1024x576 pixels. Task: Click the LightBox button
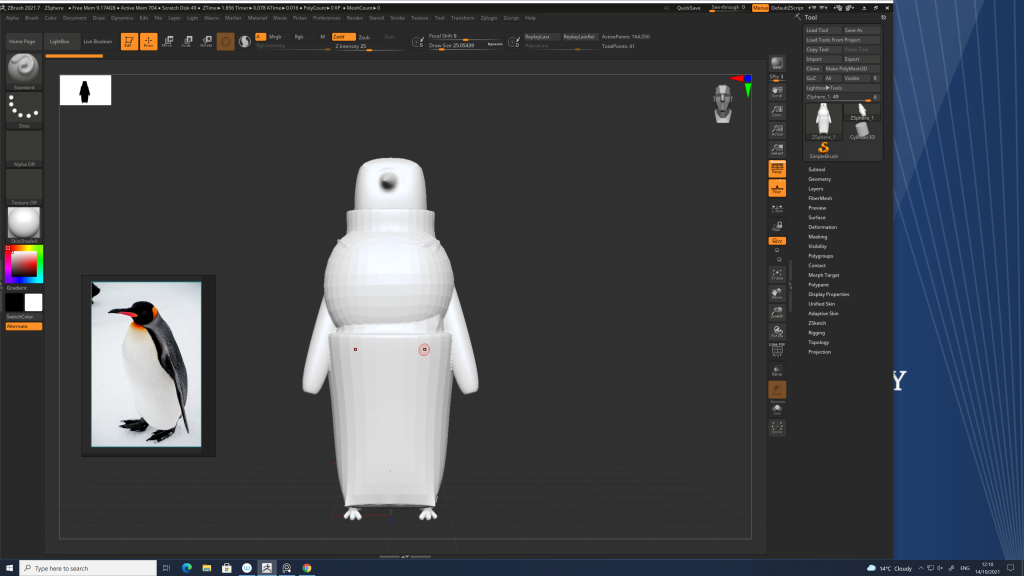[60, 41]
